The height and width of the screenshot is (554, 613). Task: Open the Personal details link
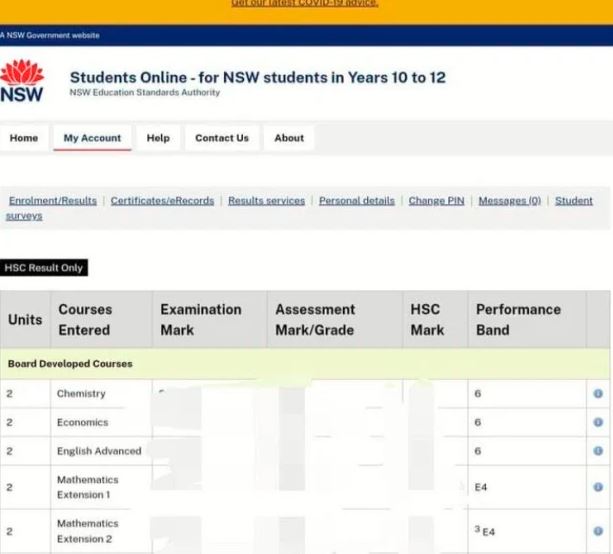tap(357, 201)
